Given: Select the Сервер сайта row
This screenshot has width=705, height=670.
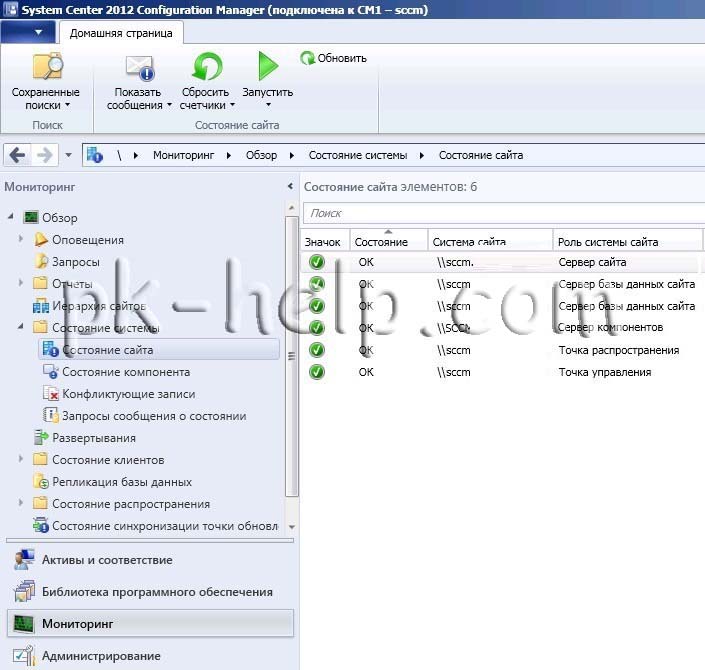Looking at the screenshot, I should click(500, 262).
